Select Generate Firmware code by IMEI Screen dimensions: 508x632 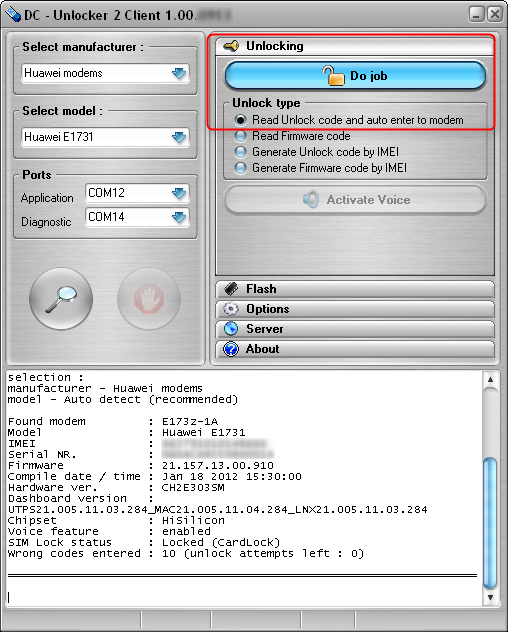tap(321, 168)
